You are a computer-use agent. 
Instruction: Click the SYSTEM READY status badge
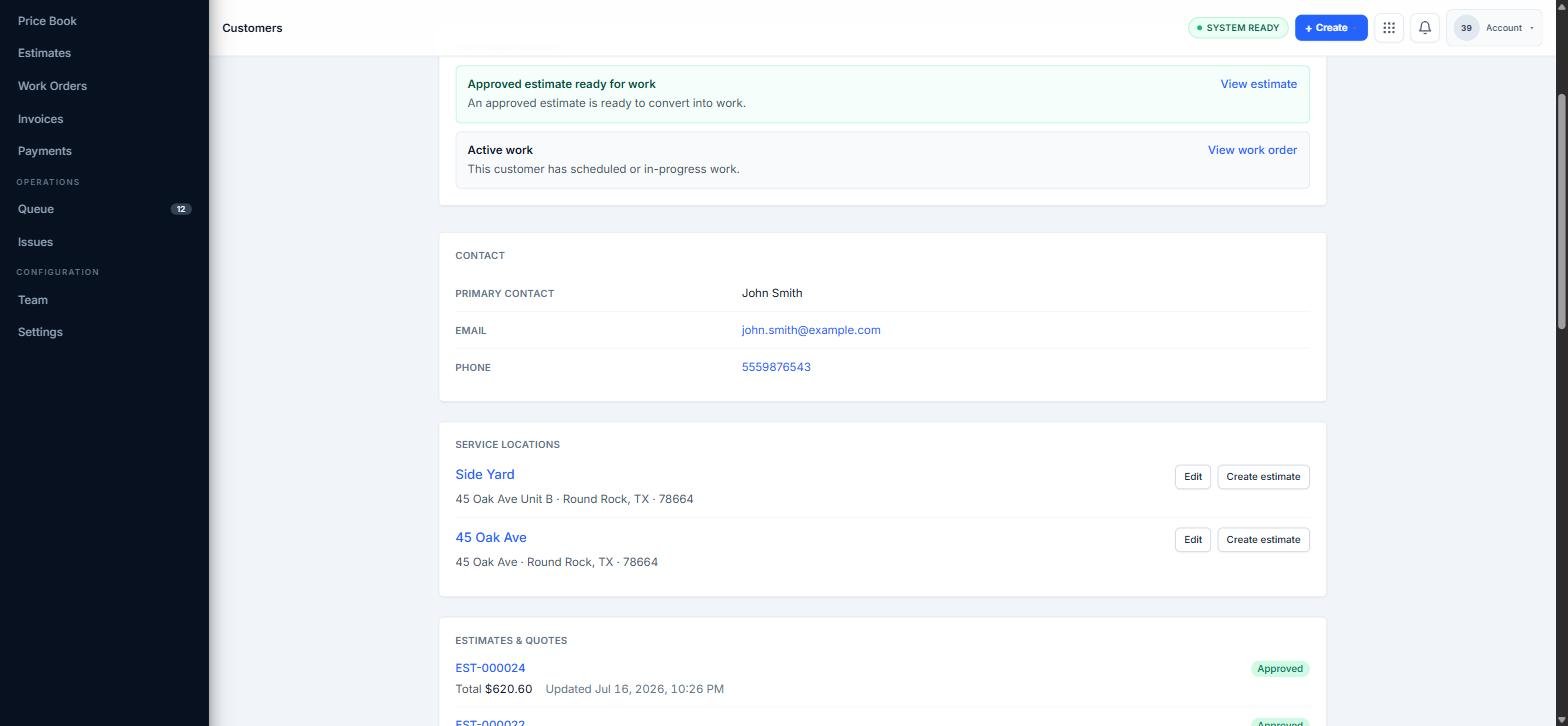[1238, 28]
